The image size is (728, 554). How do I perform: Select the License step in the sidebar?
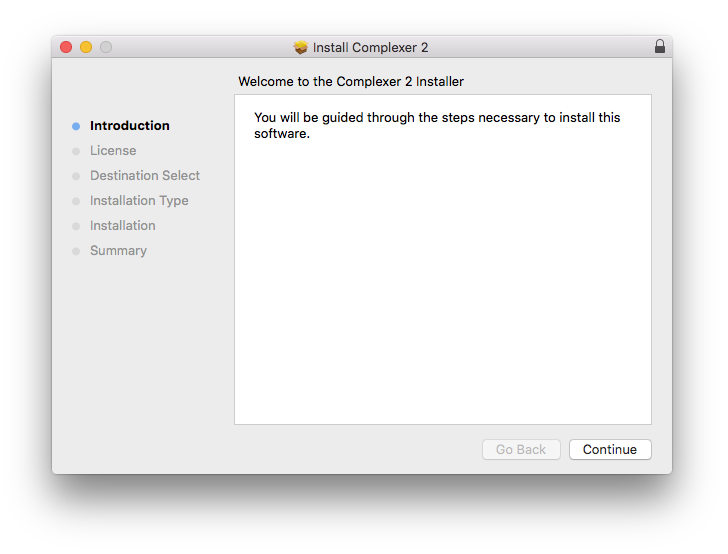113,151
